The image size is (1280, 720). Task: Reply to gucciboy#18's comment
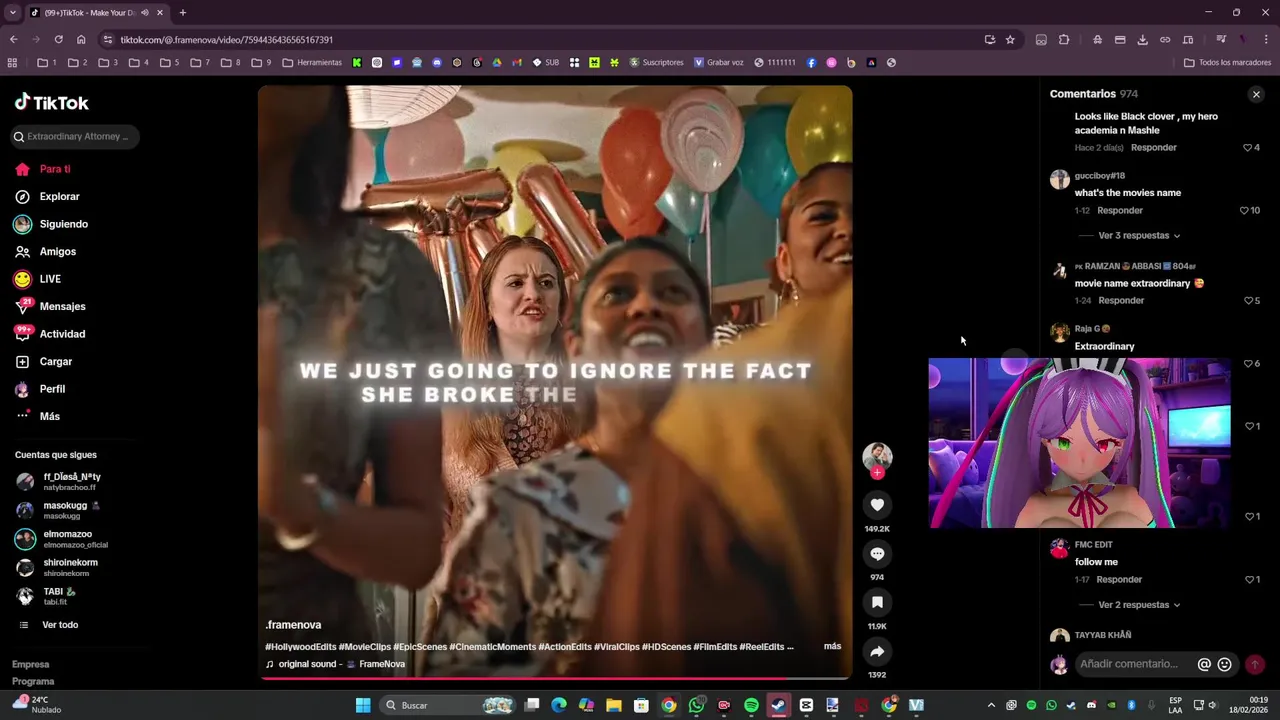pyautogui.click(x=1120, y=211)
